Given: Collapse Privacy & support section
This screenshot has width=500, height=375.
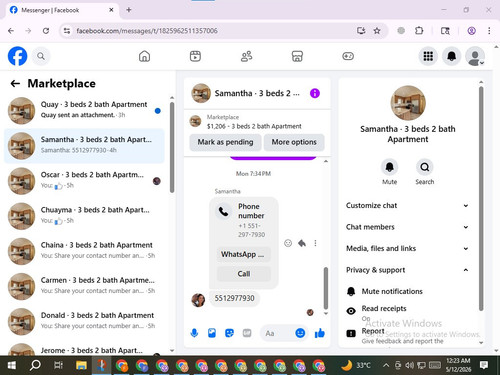Looking at the screenshot, I should pos(407,270).
